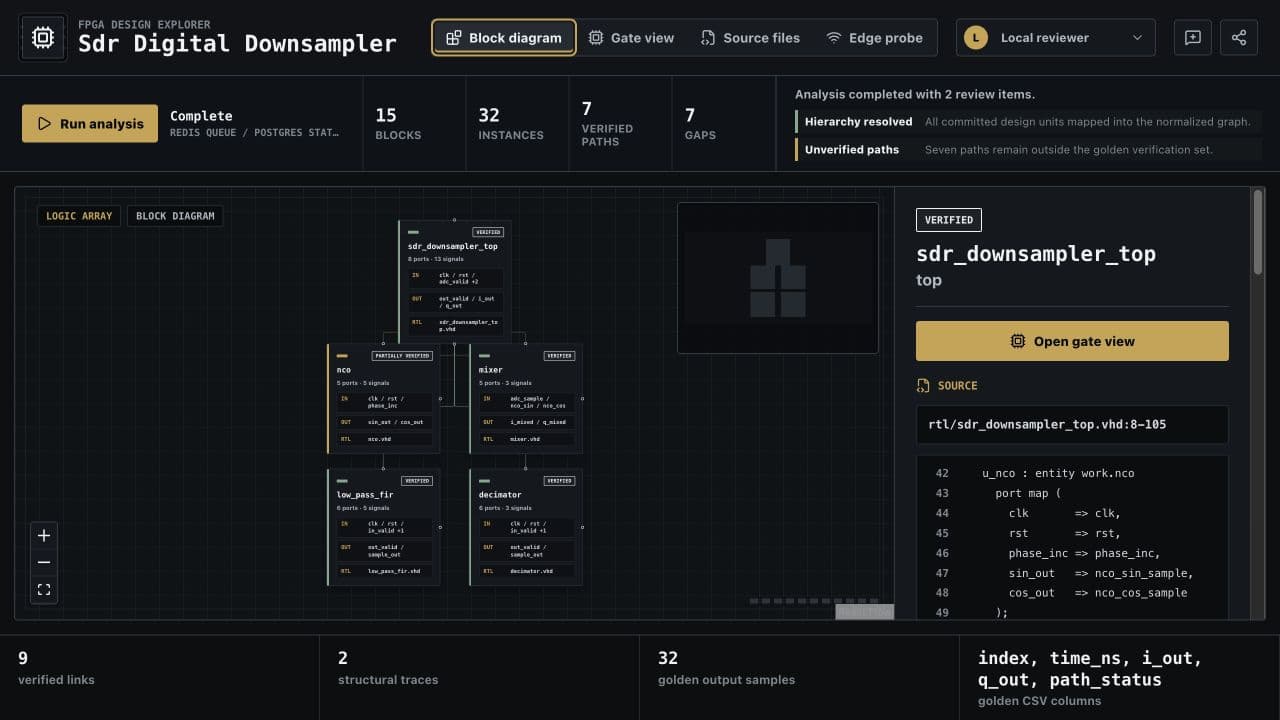Click the add comment icon button
The image size is (1280, 720).
(x=1193, y=38)
